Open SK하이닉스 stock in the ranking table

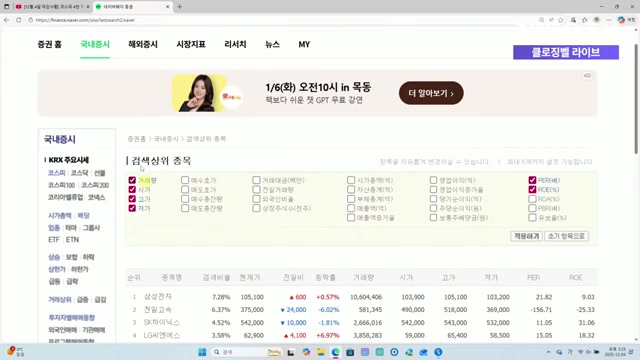click(162, 322)
